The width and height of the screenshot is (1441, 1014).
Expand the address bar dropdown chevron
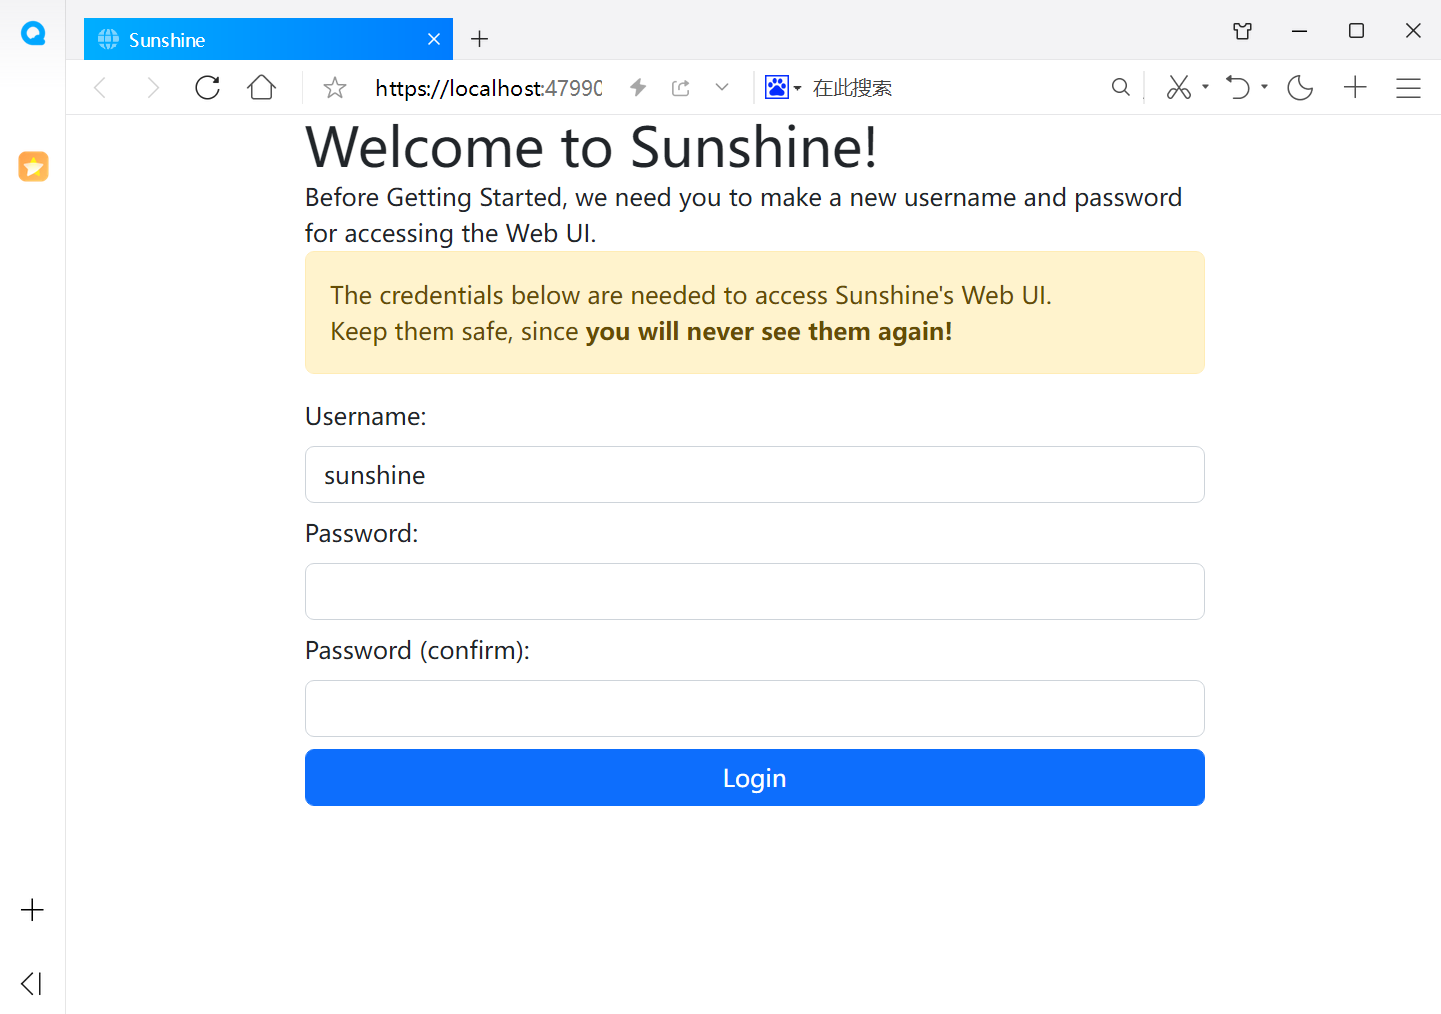722,88
